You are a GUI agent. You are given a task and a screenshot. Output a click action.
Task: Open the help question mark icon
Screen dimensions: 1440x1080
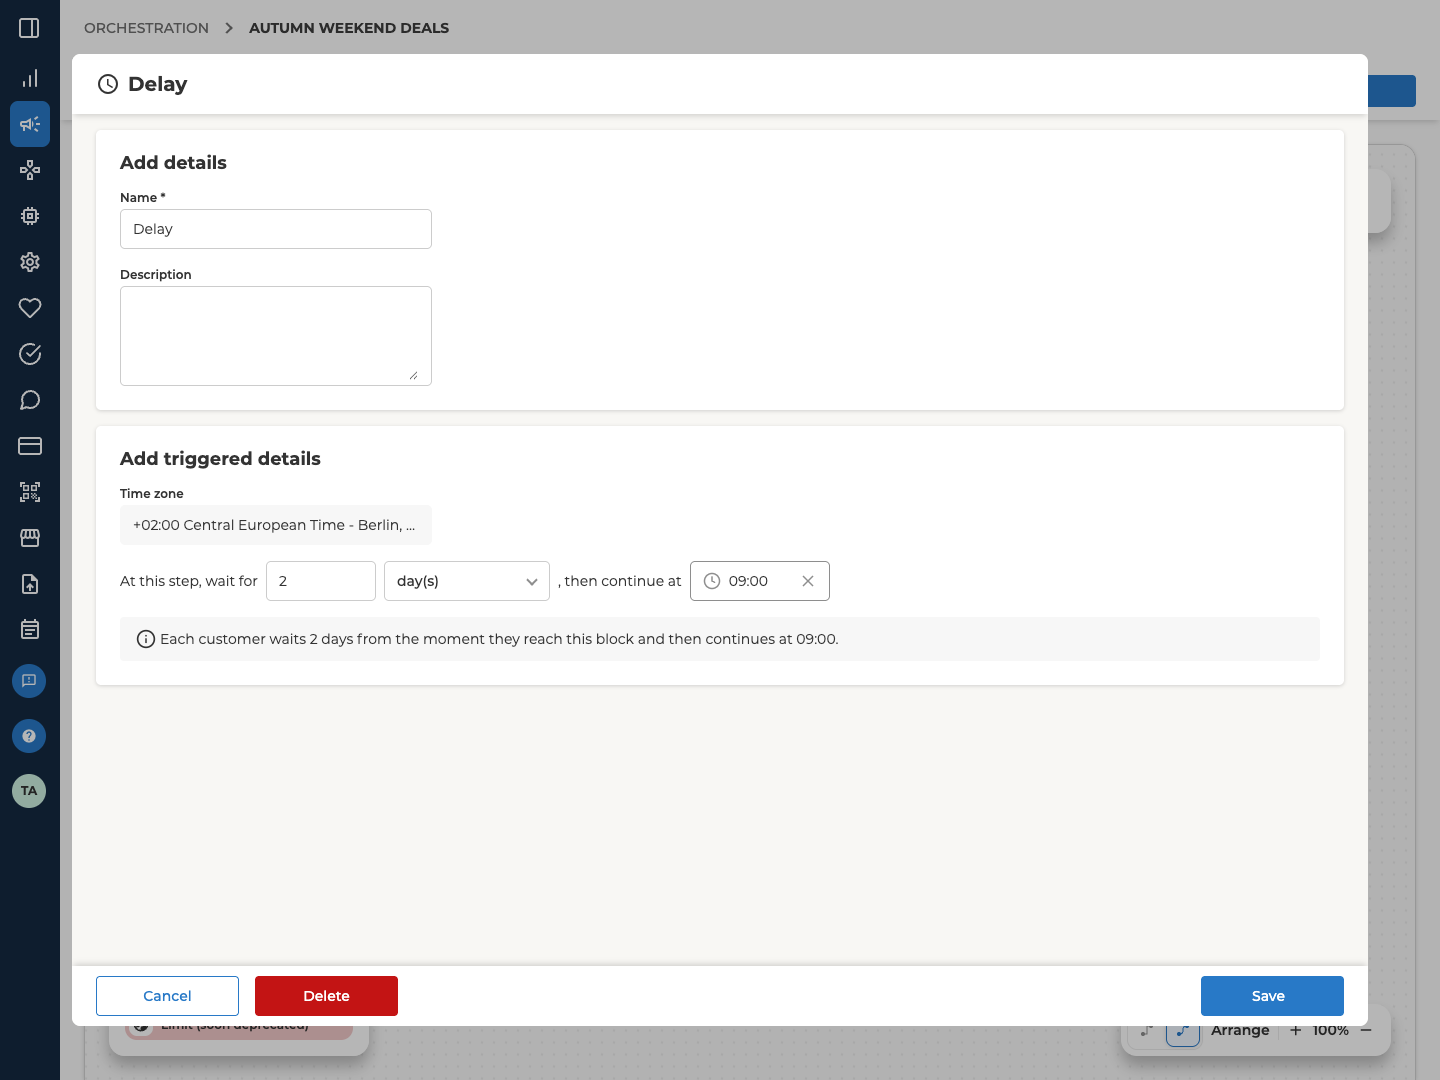tap(29, 736)
